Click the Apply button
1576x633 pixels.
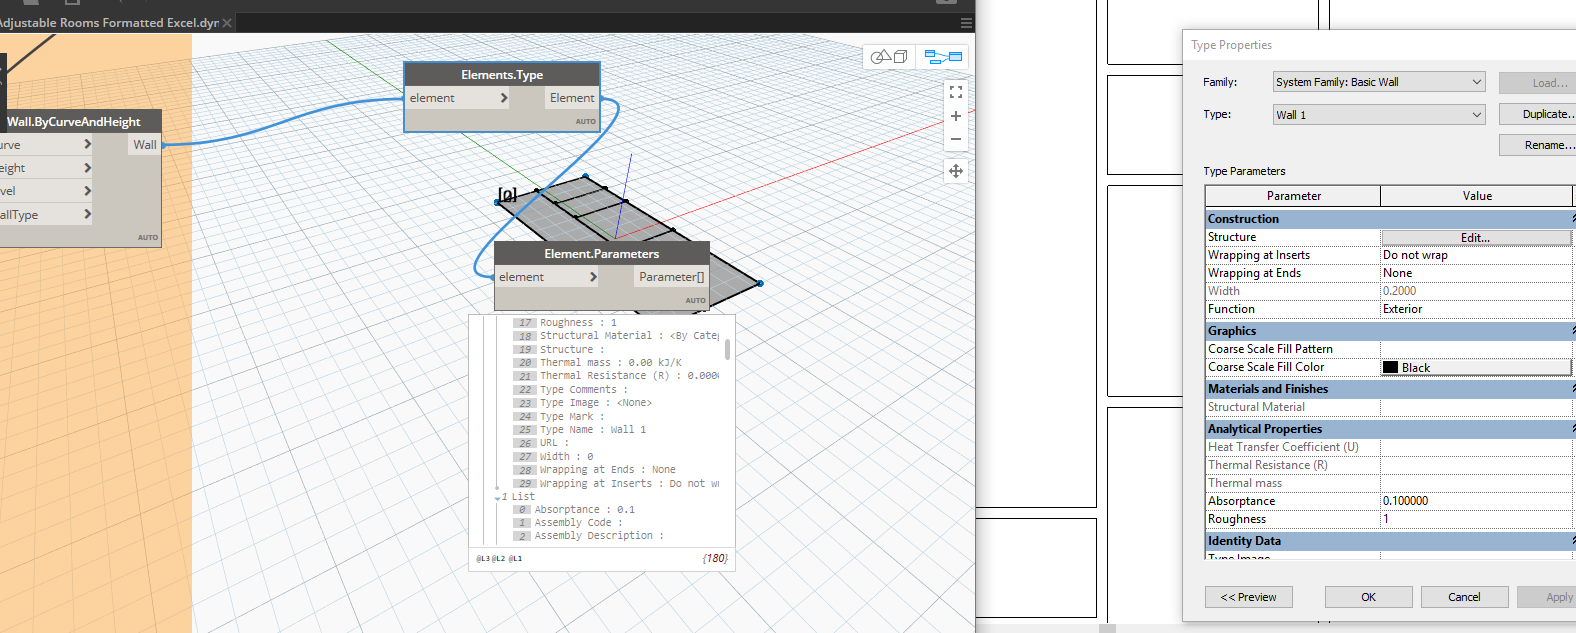(x=1548, y=597)
